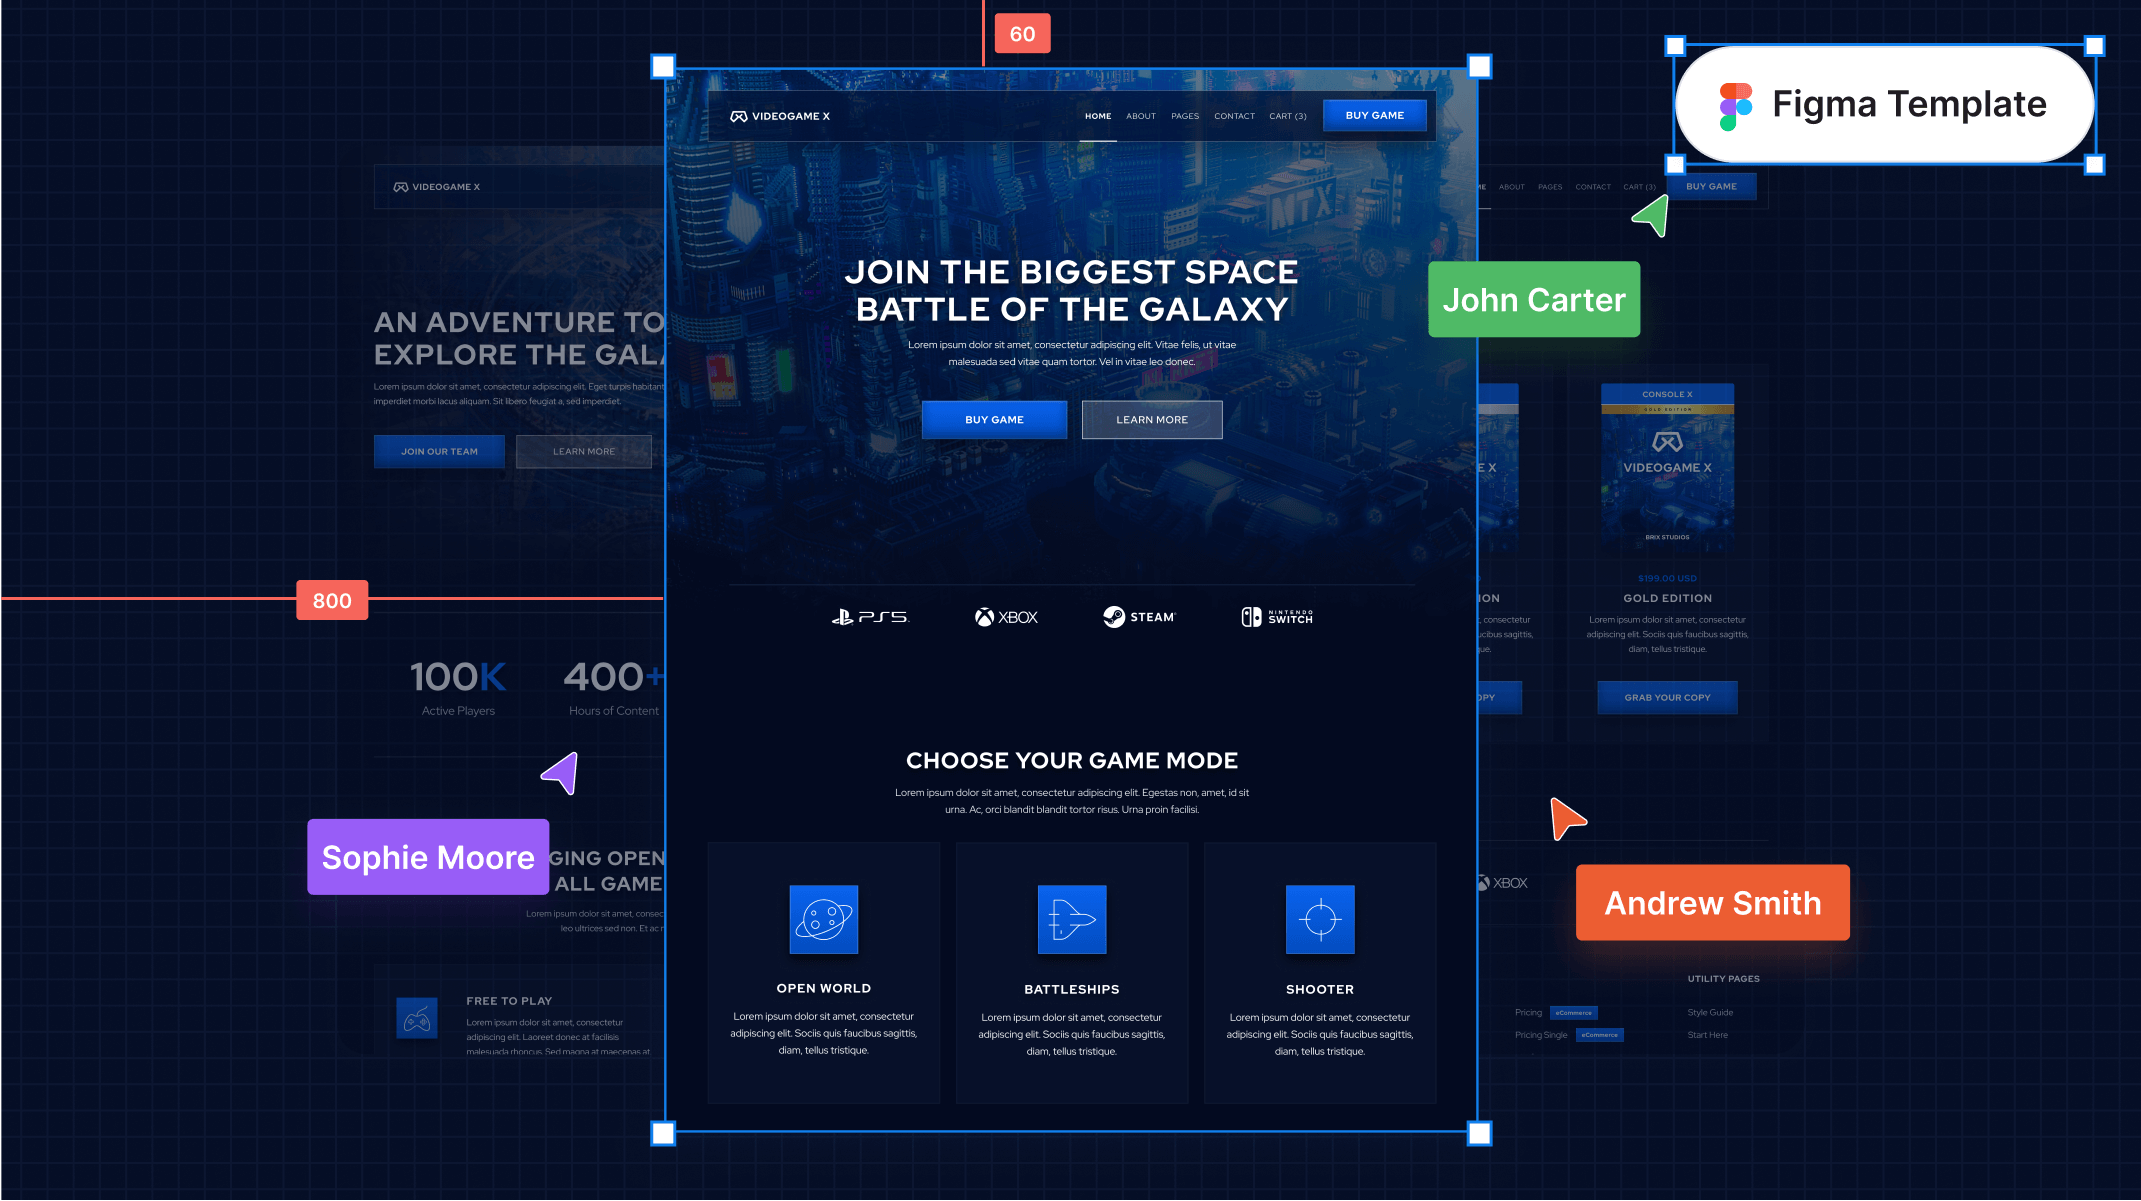Click the Open World game mode icon
Screen dimensions: 2141x1201
pyautogui.click(x=823, y=920)
